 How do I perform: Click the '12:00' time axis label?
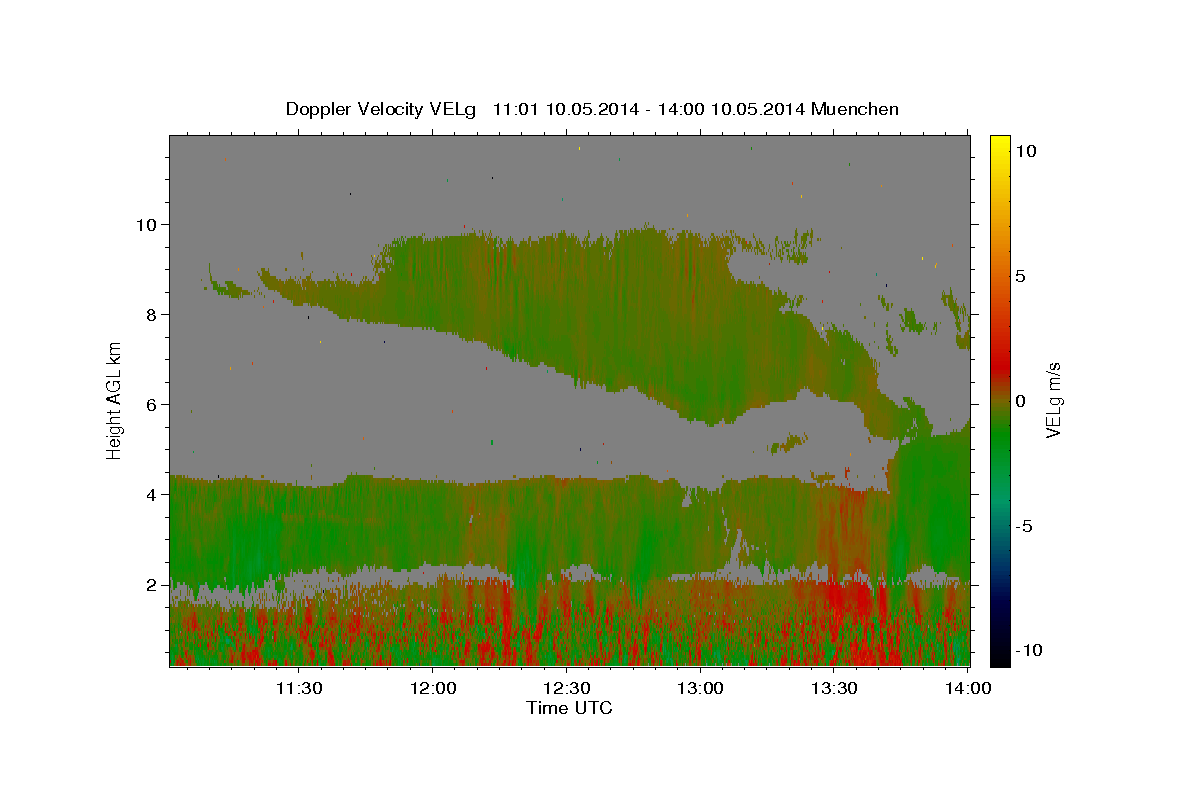pos(432,688)
